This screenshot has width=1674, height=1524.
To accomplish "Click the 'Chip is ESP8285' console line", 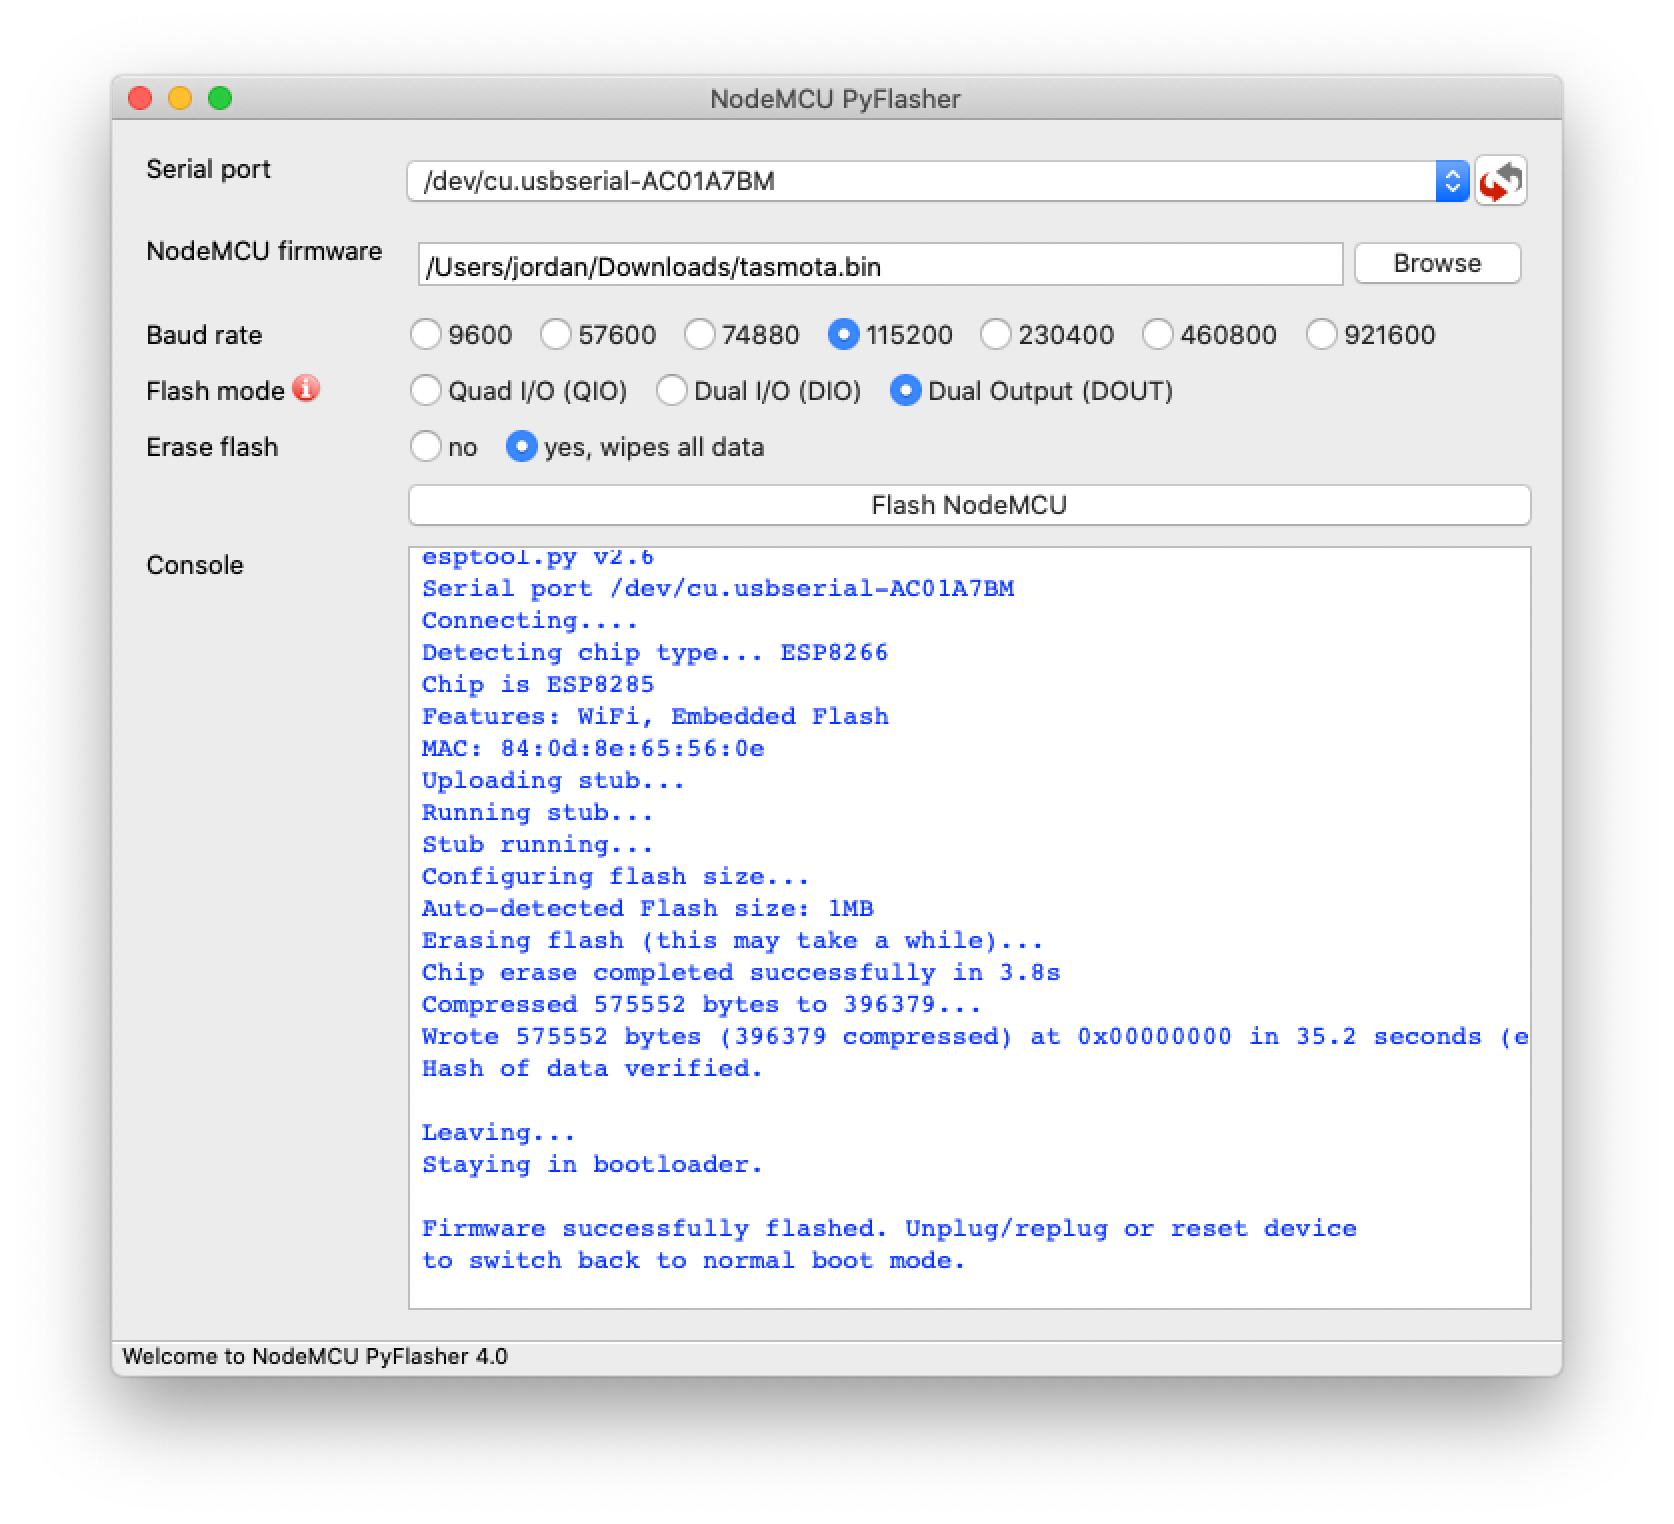I will click(538, 684).
